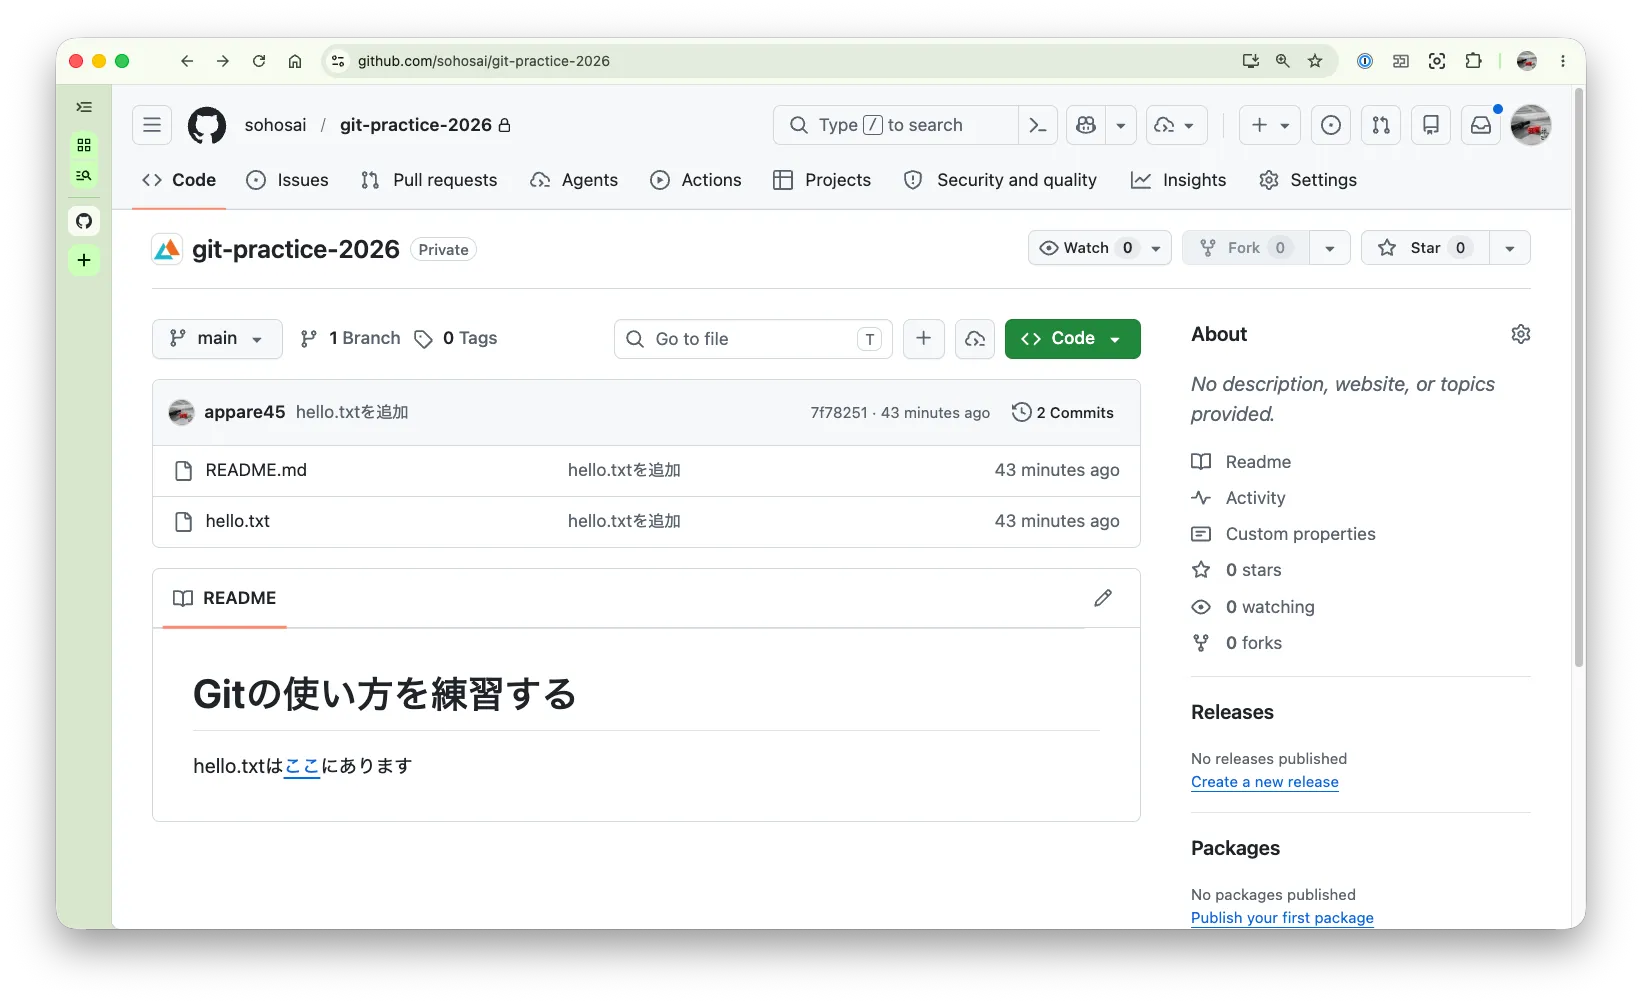Screen dimensions: 1642x1003
Task: Open the repository Settings tab
Action: click(1308, 180)
